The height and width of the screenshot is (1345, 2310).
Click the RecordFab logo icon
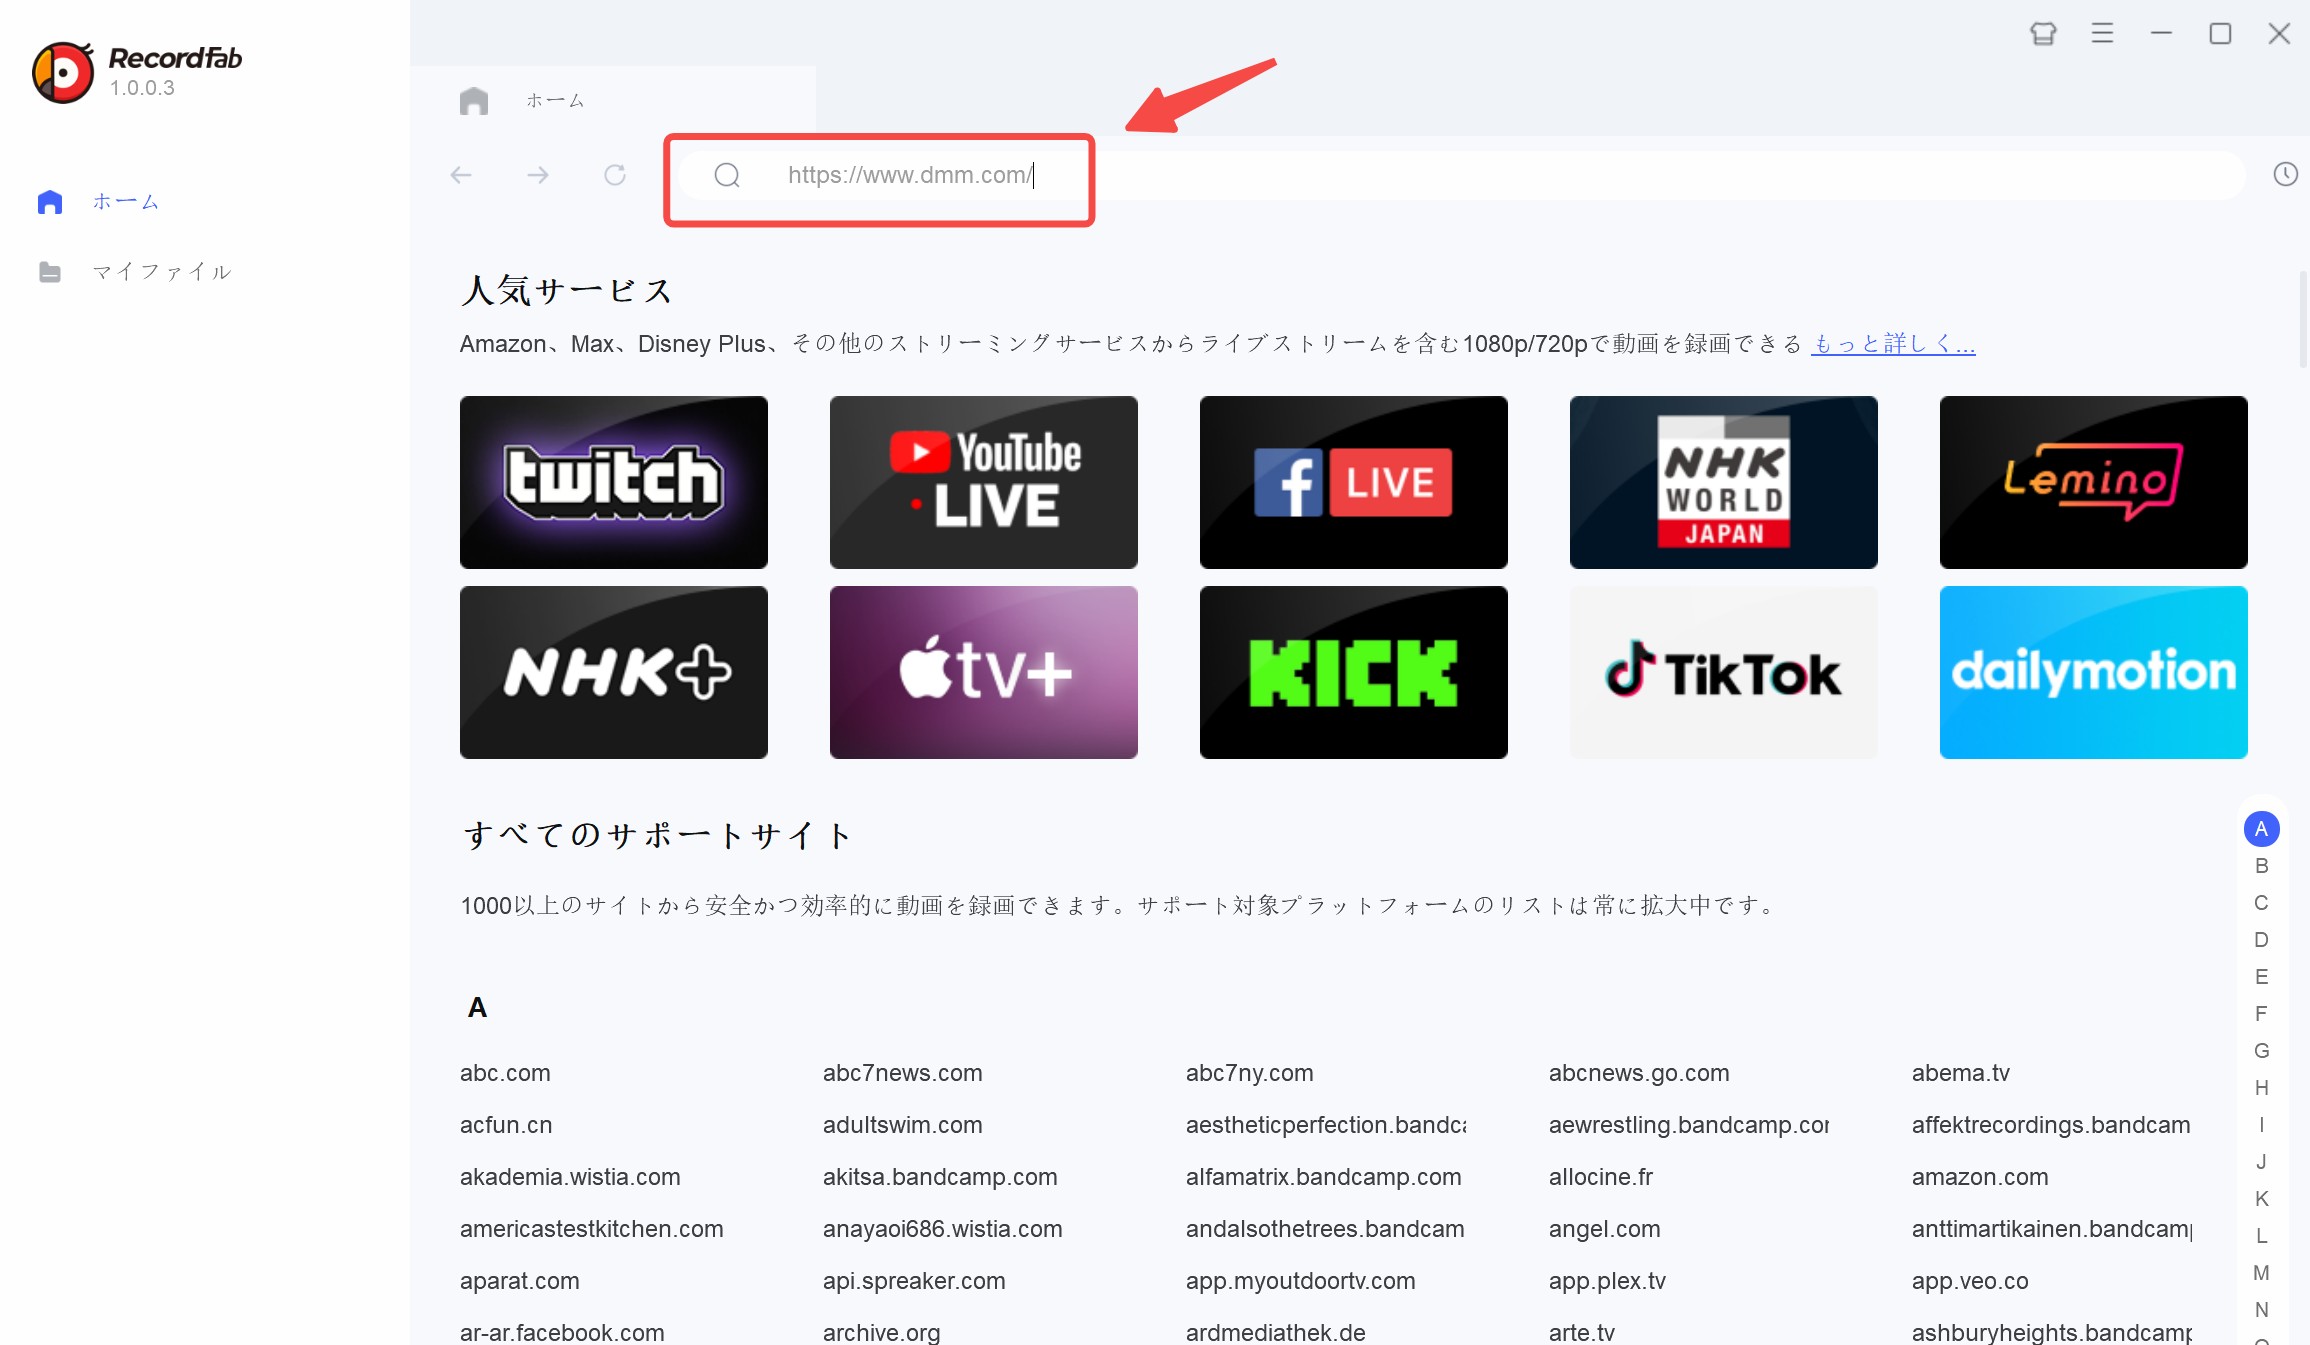click(x=63, y=72)
